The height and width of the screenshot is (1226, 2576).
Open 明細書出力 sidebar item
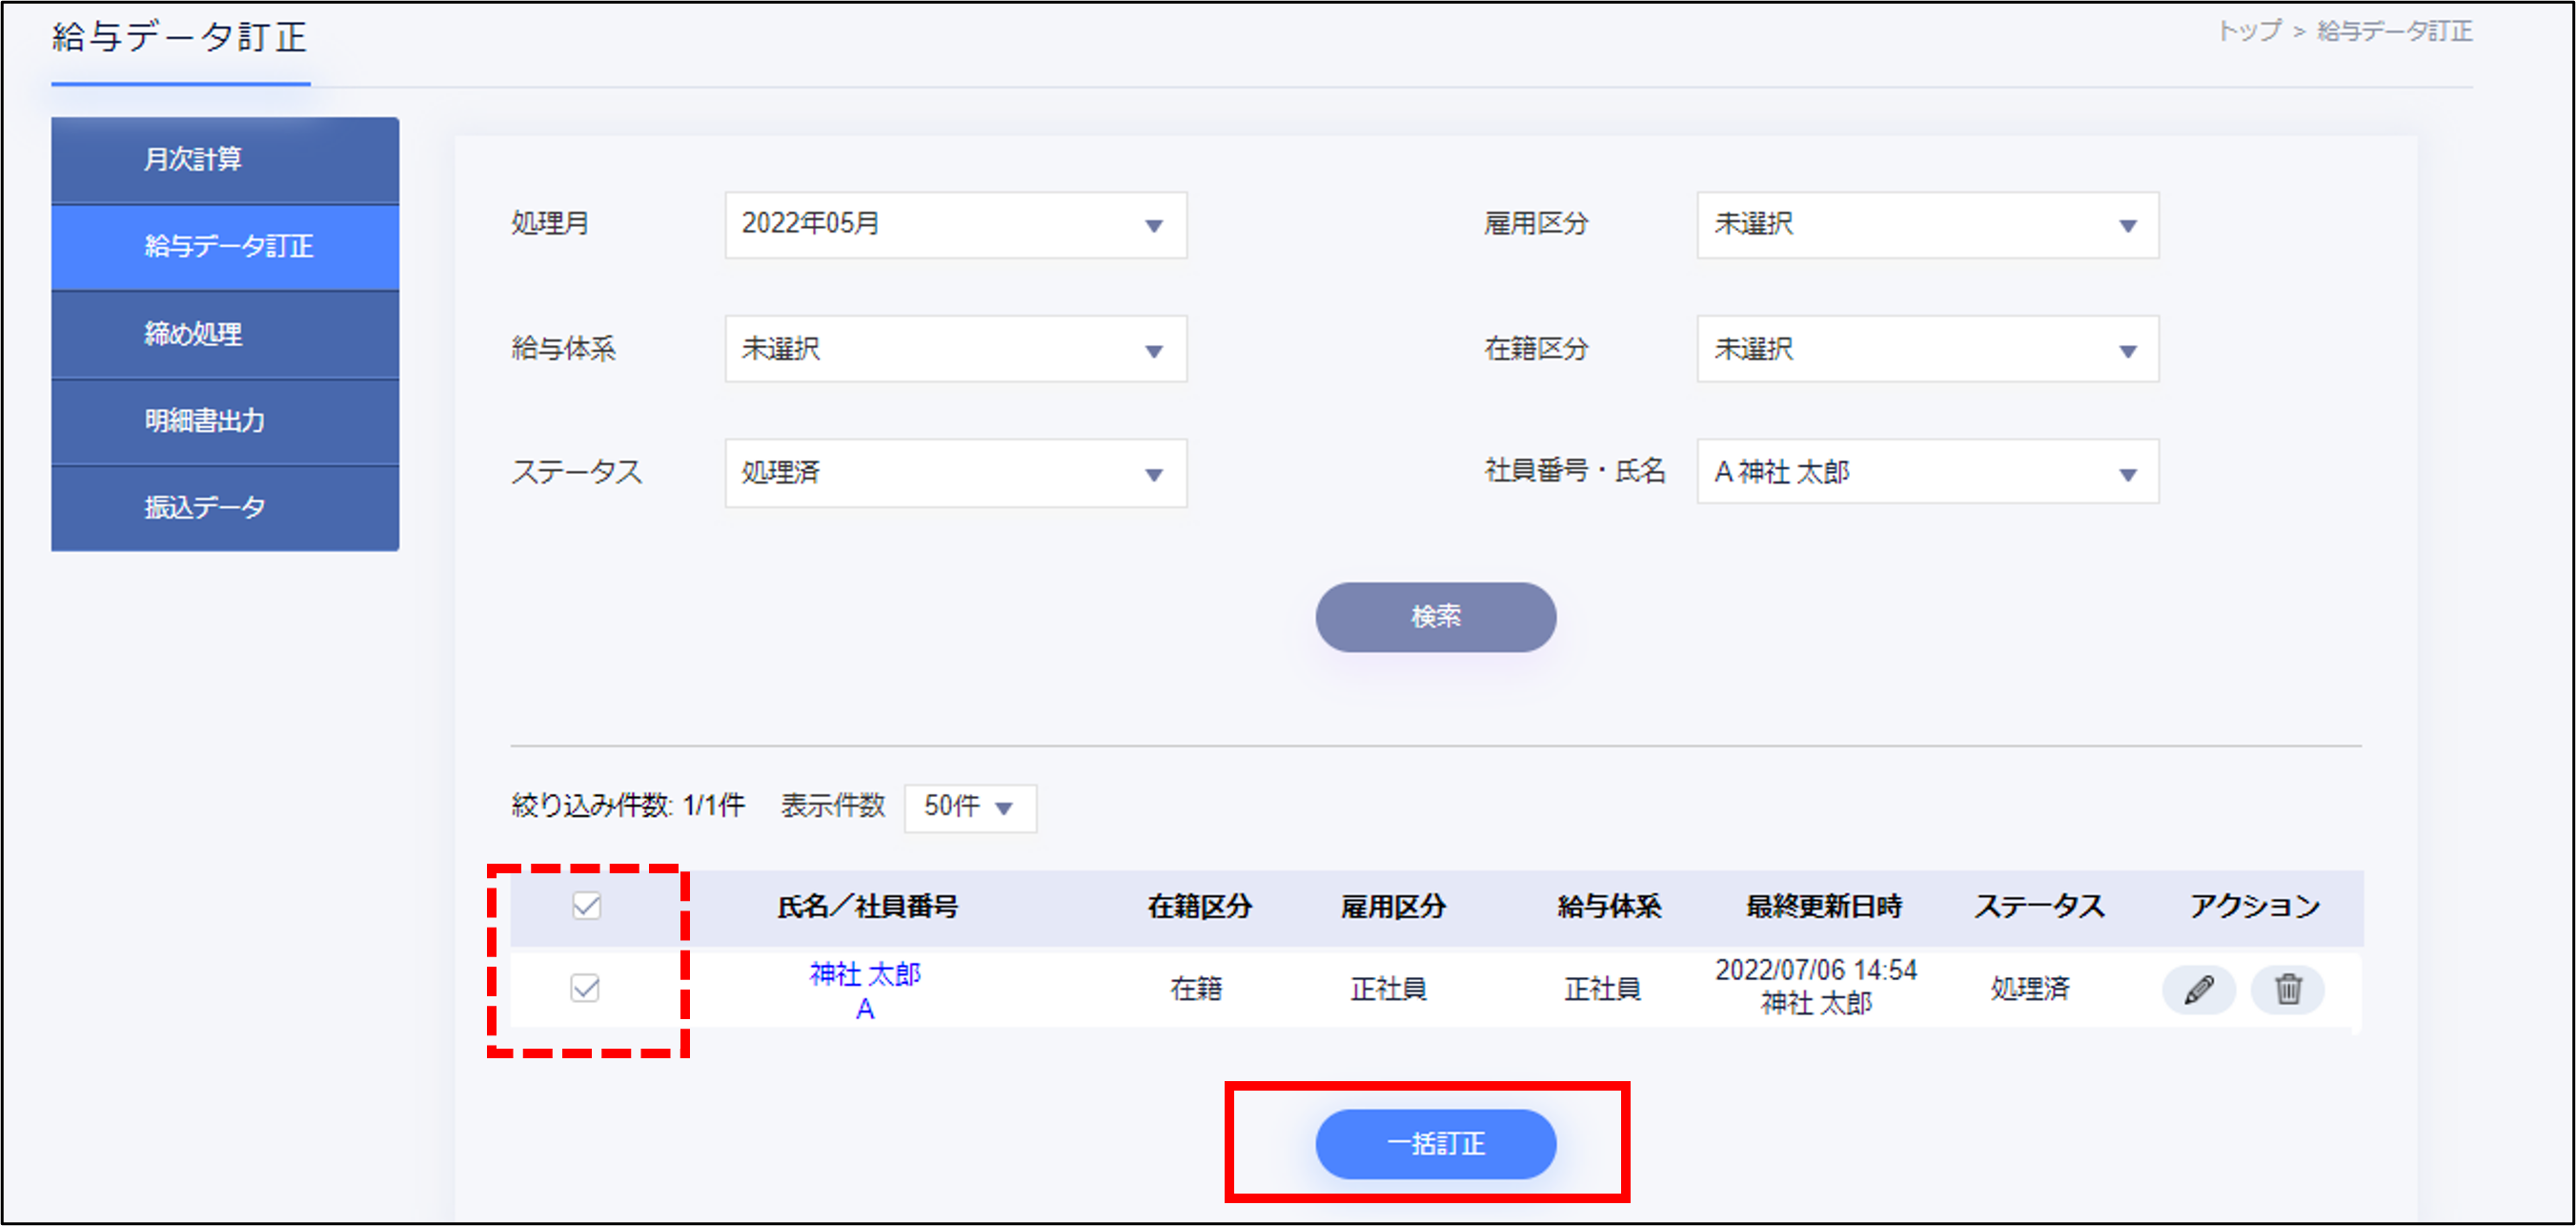point(225,421)
